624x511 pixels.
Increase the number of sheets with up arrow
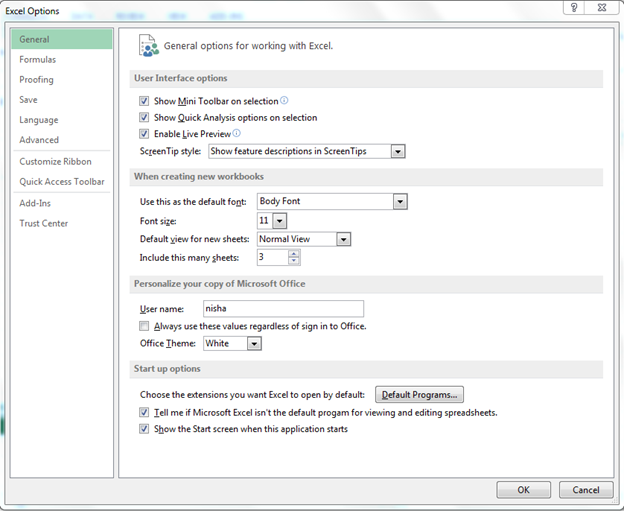(x=294, y=254)
